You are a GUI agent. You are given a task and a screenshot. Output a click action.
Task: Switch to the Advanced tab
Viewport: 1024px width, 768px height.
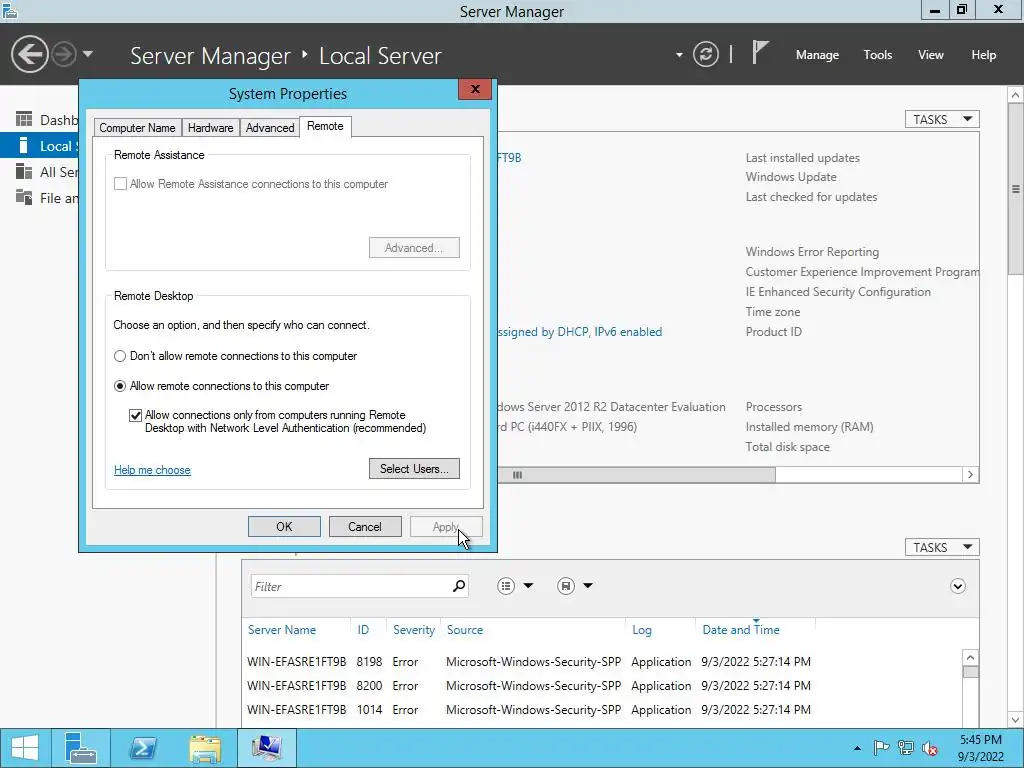coord(270,128)
